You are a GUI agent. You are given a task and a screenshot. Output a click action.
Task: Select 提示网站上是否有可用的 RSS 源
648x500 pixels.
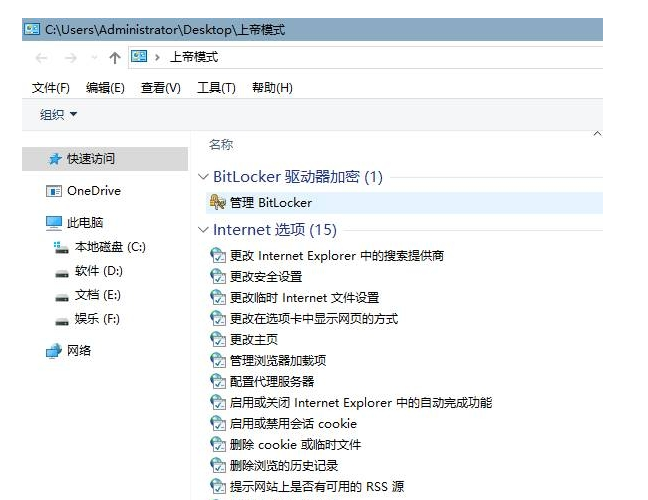317,487
